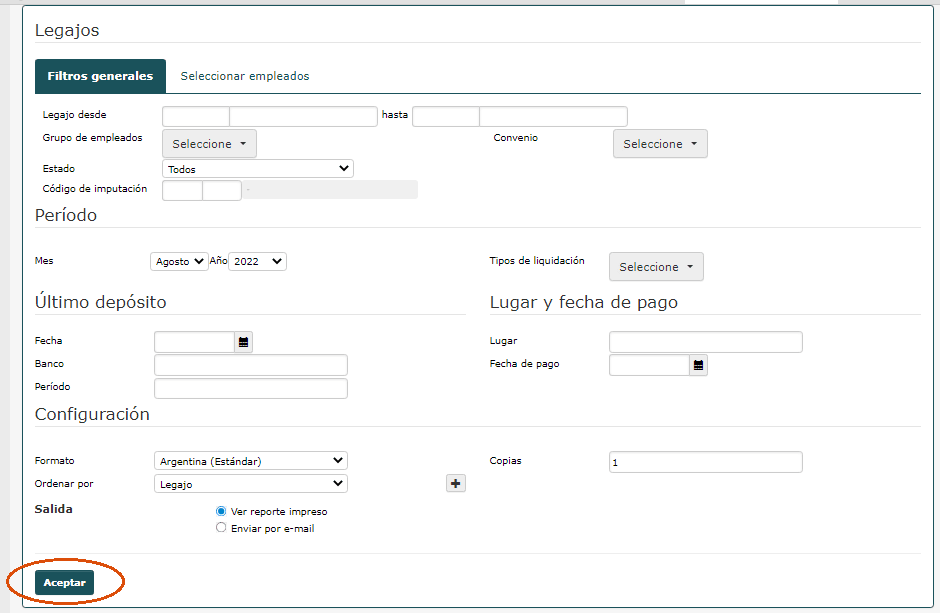Screen dimensions: 940x613
Task: Switch to the Seleccionar empleados tab
Action: 245,76
